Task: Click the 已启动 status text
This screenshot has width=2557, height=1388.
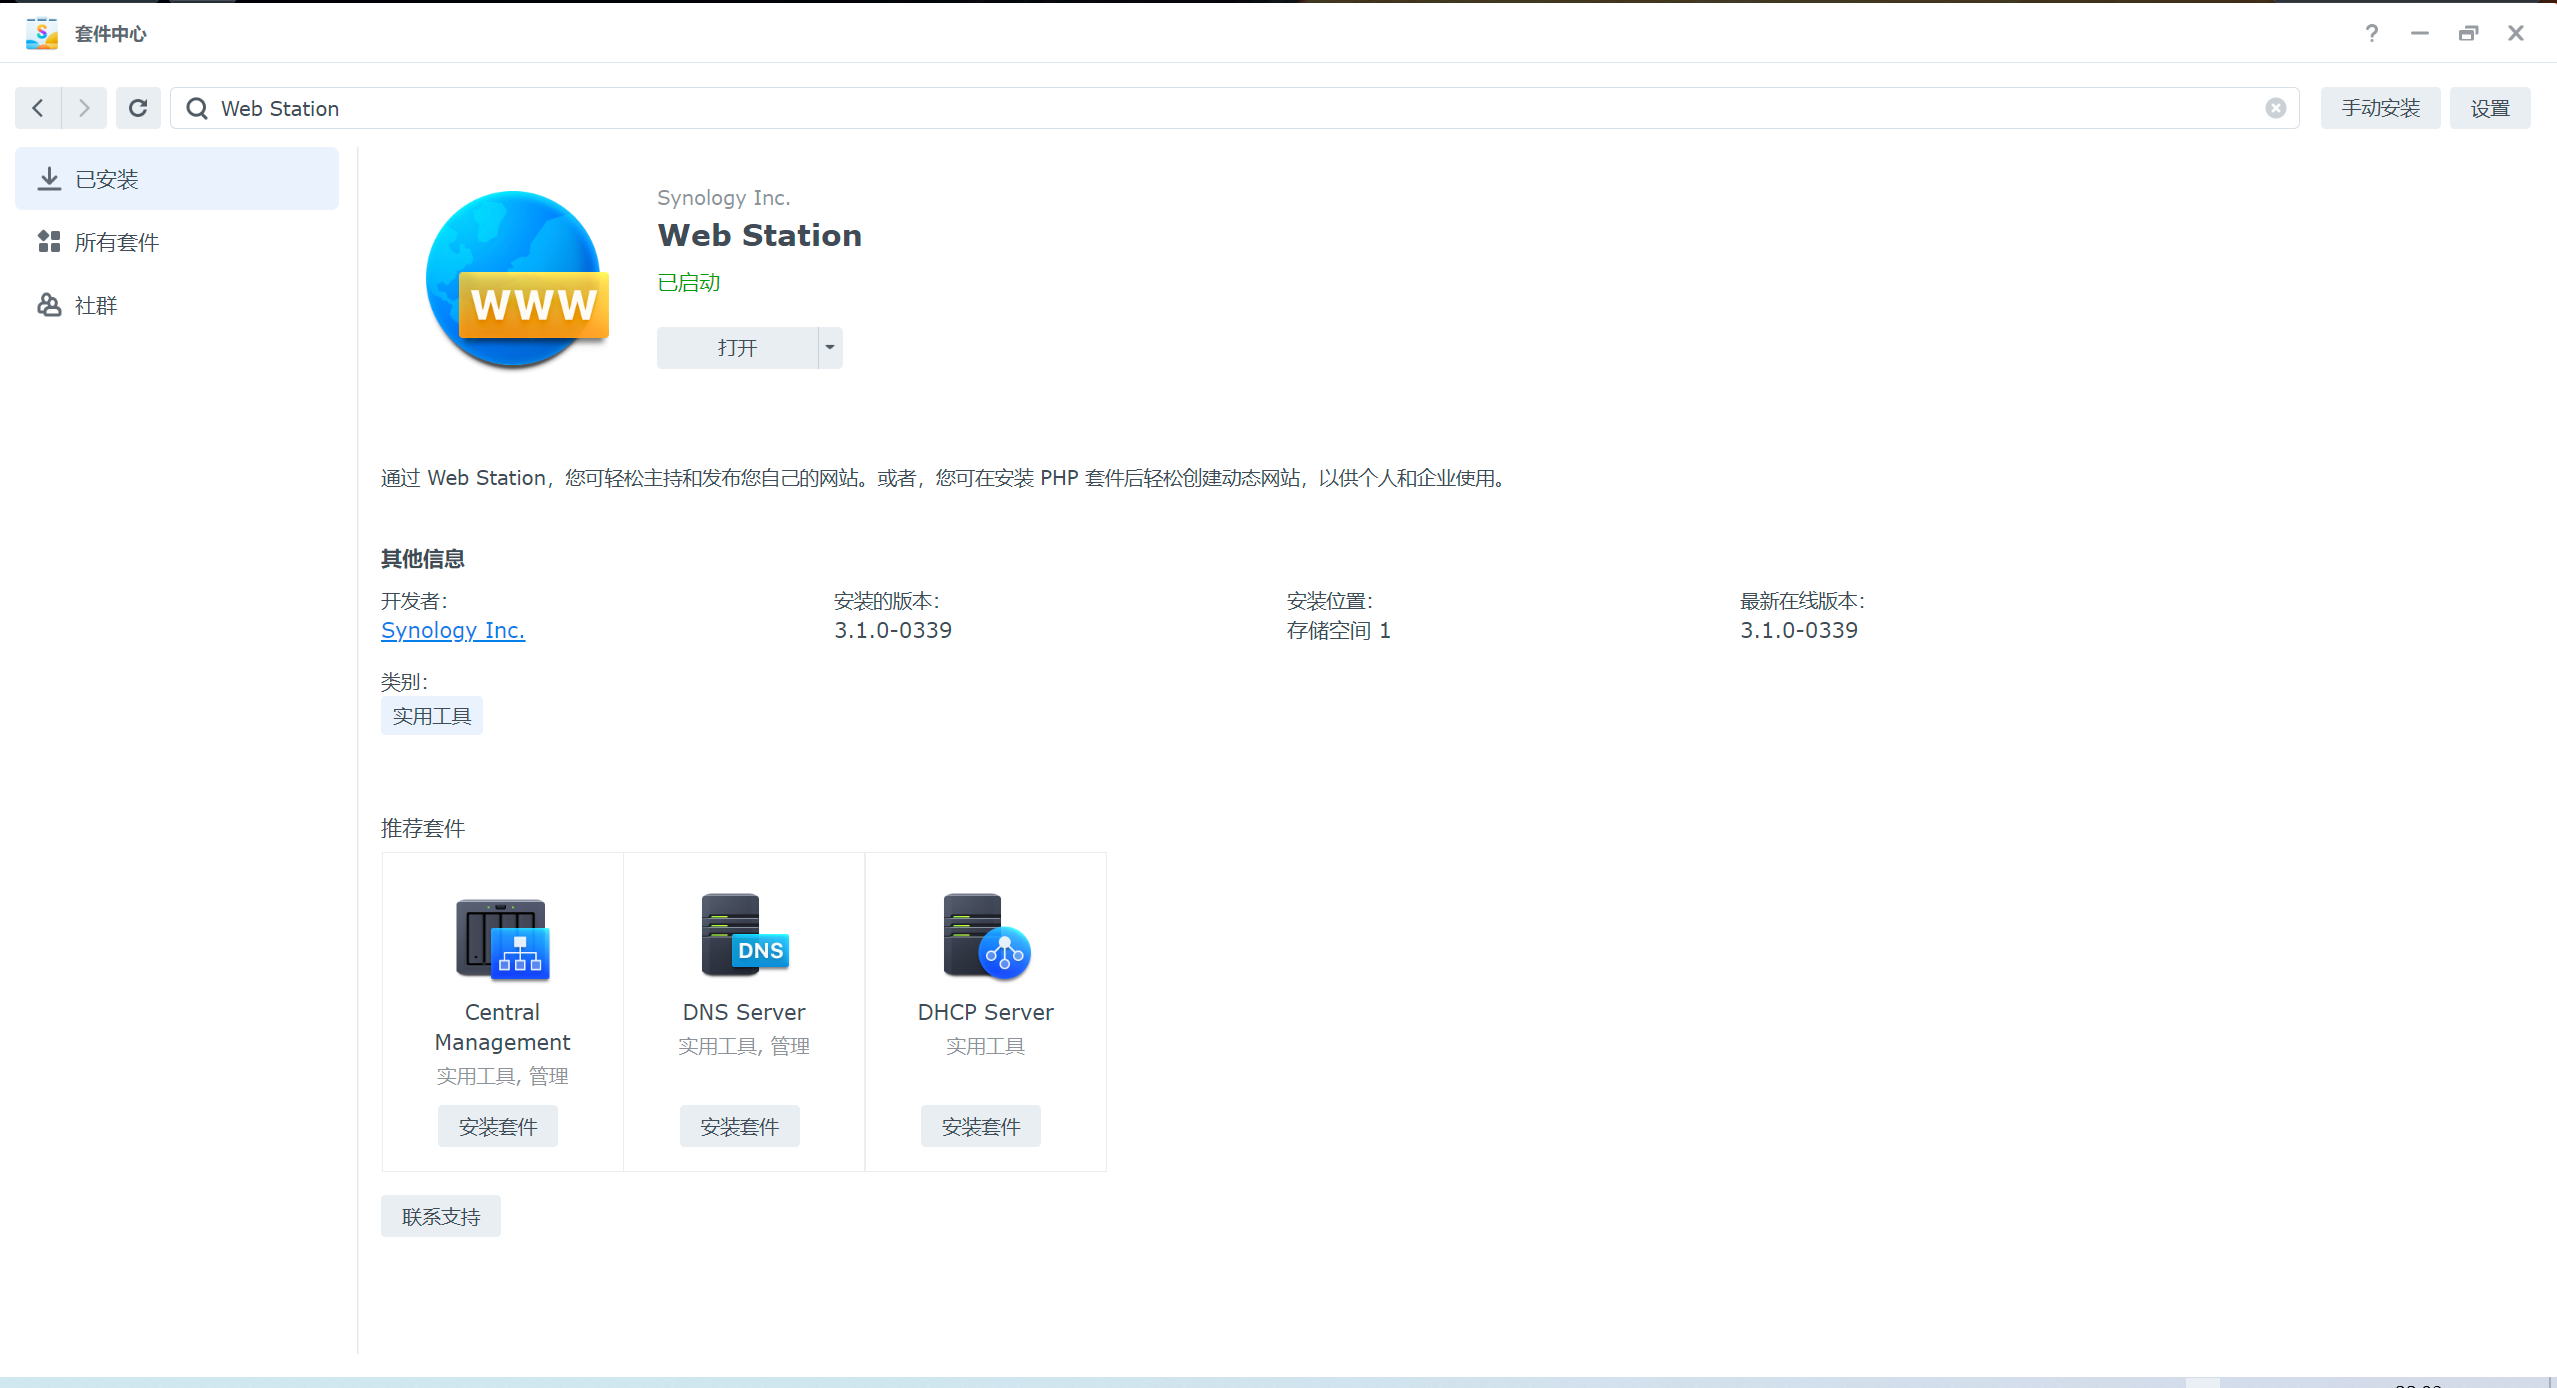Action: click(689, 283)
